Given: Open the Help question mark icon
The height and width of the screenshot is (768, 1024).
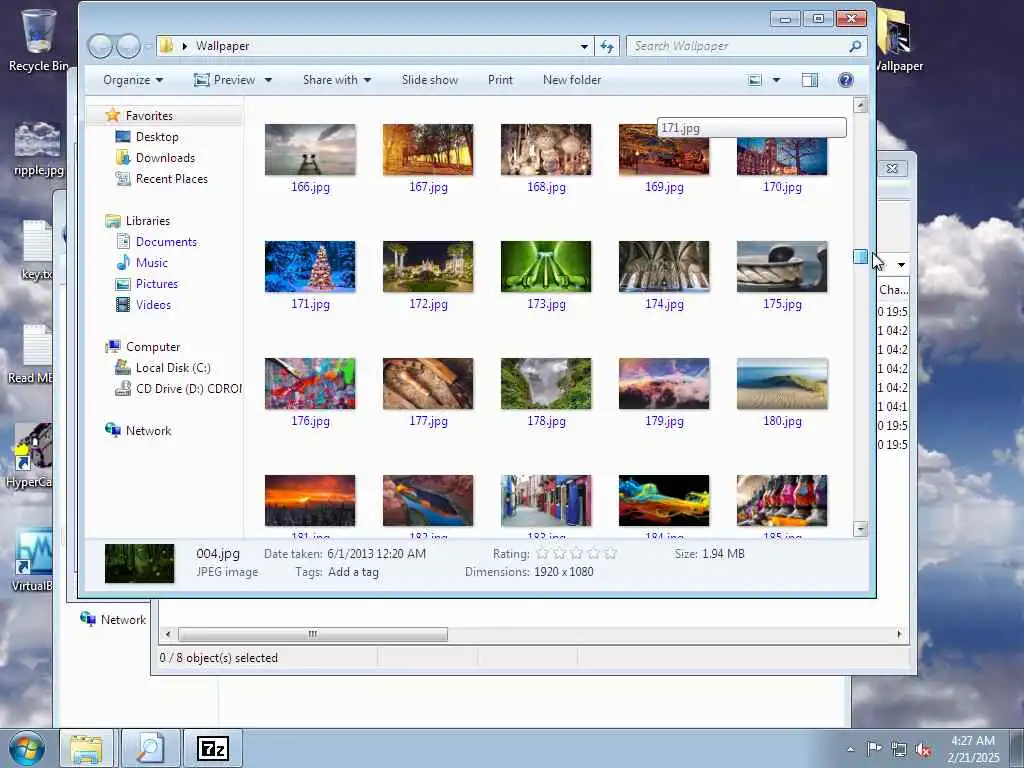Looking at the screenshot, I should click(845, 80).
